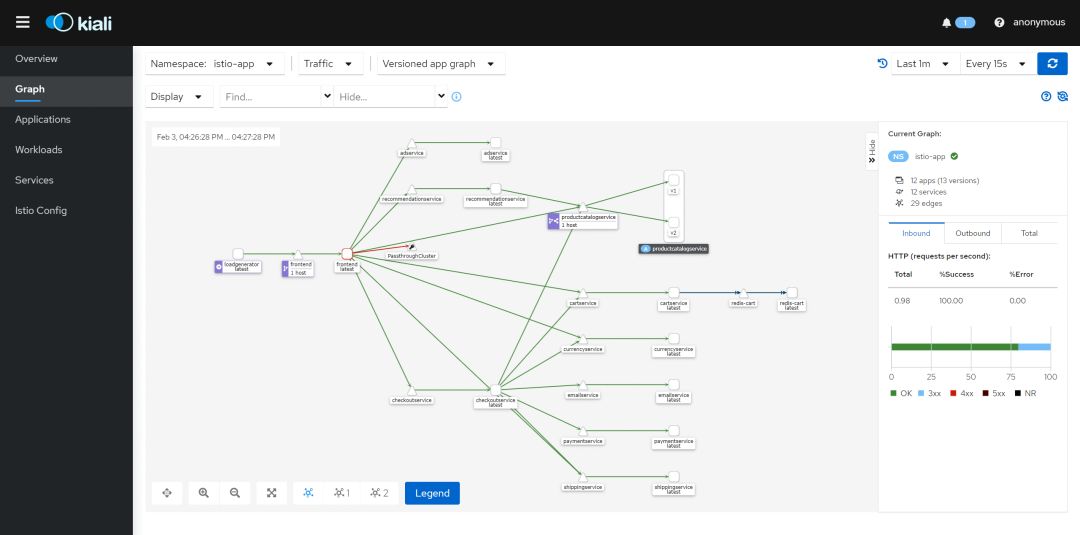Click the blue Legend button
1080x535 pixels.
pyautogui.click(x=432, y=493)
